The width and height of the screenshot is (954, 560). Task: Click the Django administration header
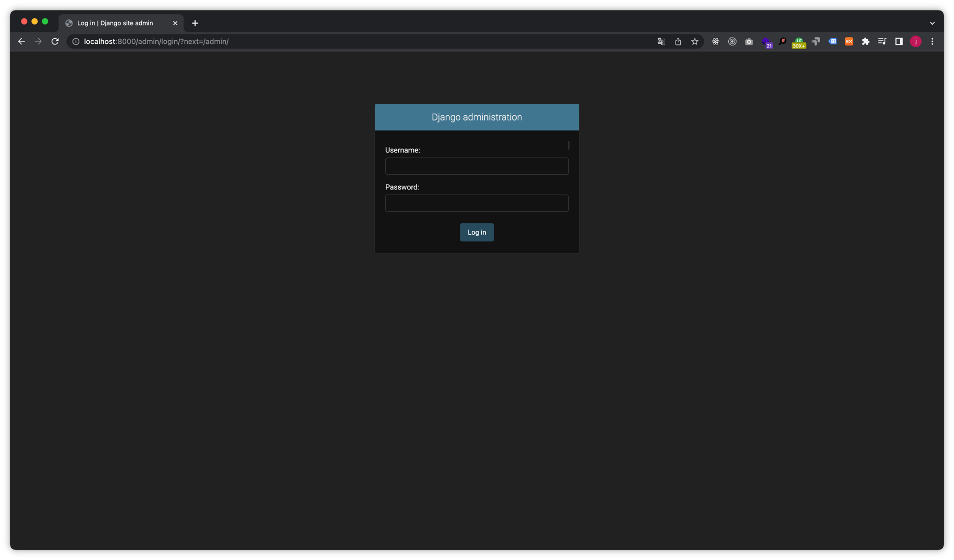(x=476, y=117)
